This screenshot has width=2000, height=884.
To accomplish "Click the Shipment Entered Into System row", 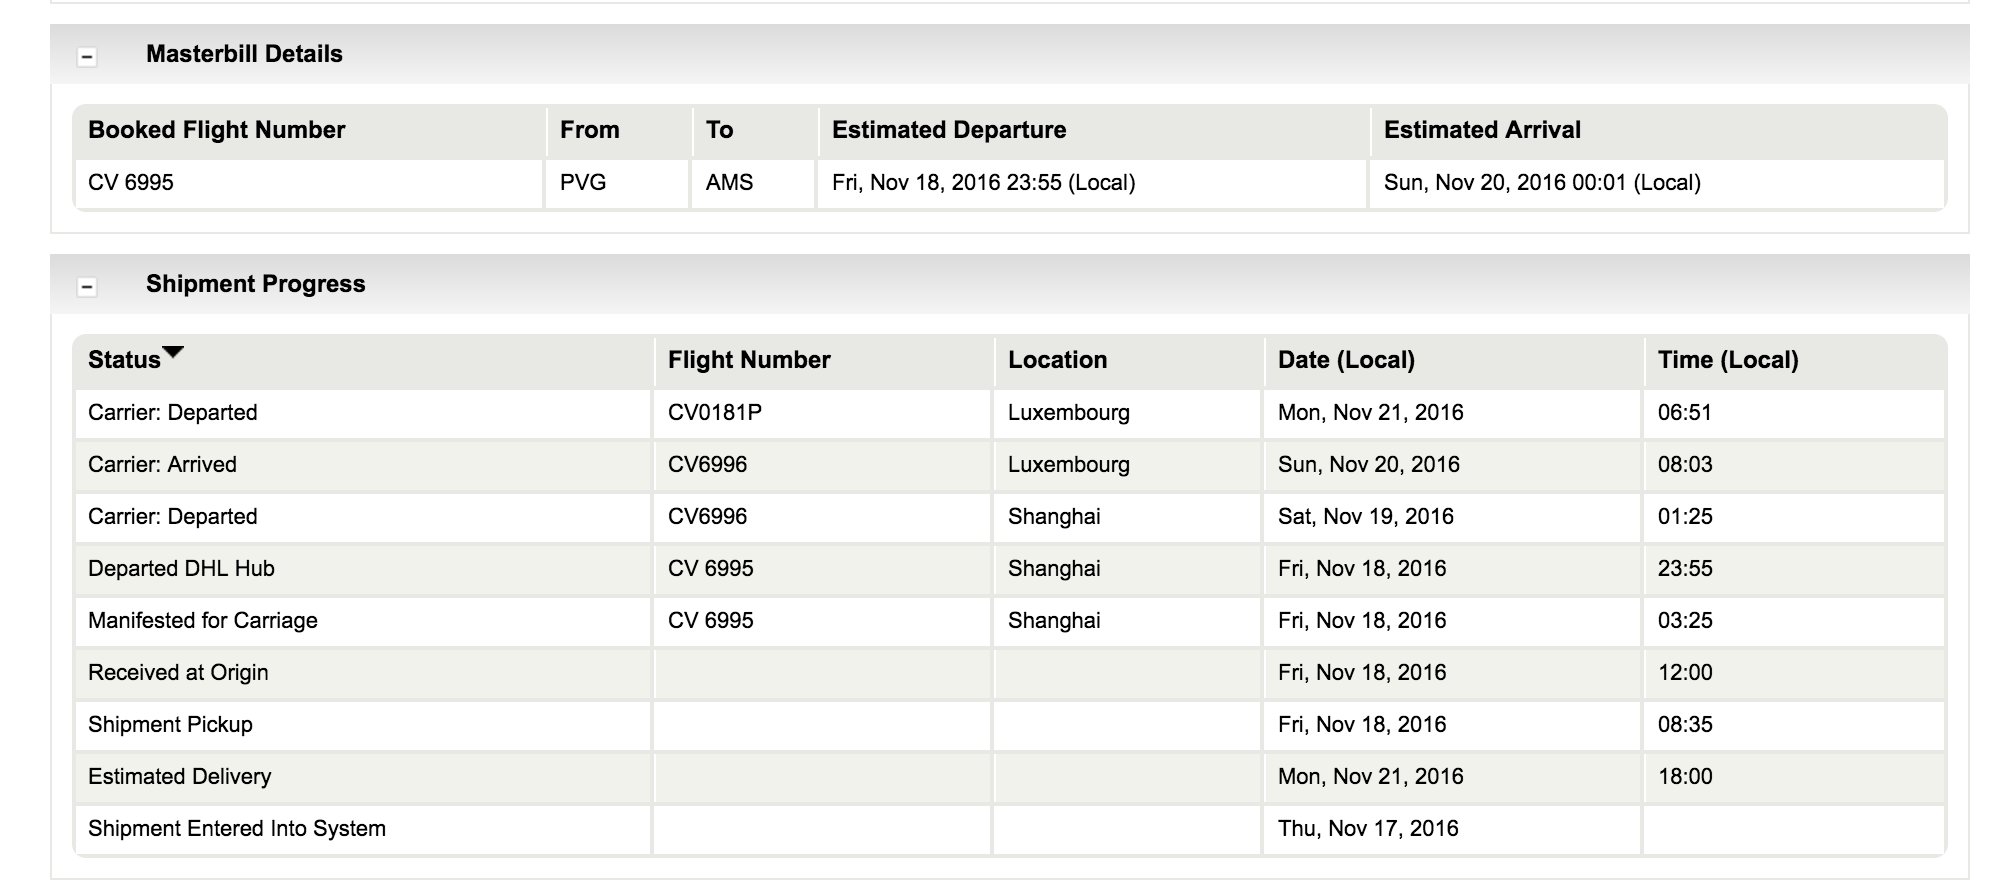I will (1010, 829).
